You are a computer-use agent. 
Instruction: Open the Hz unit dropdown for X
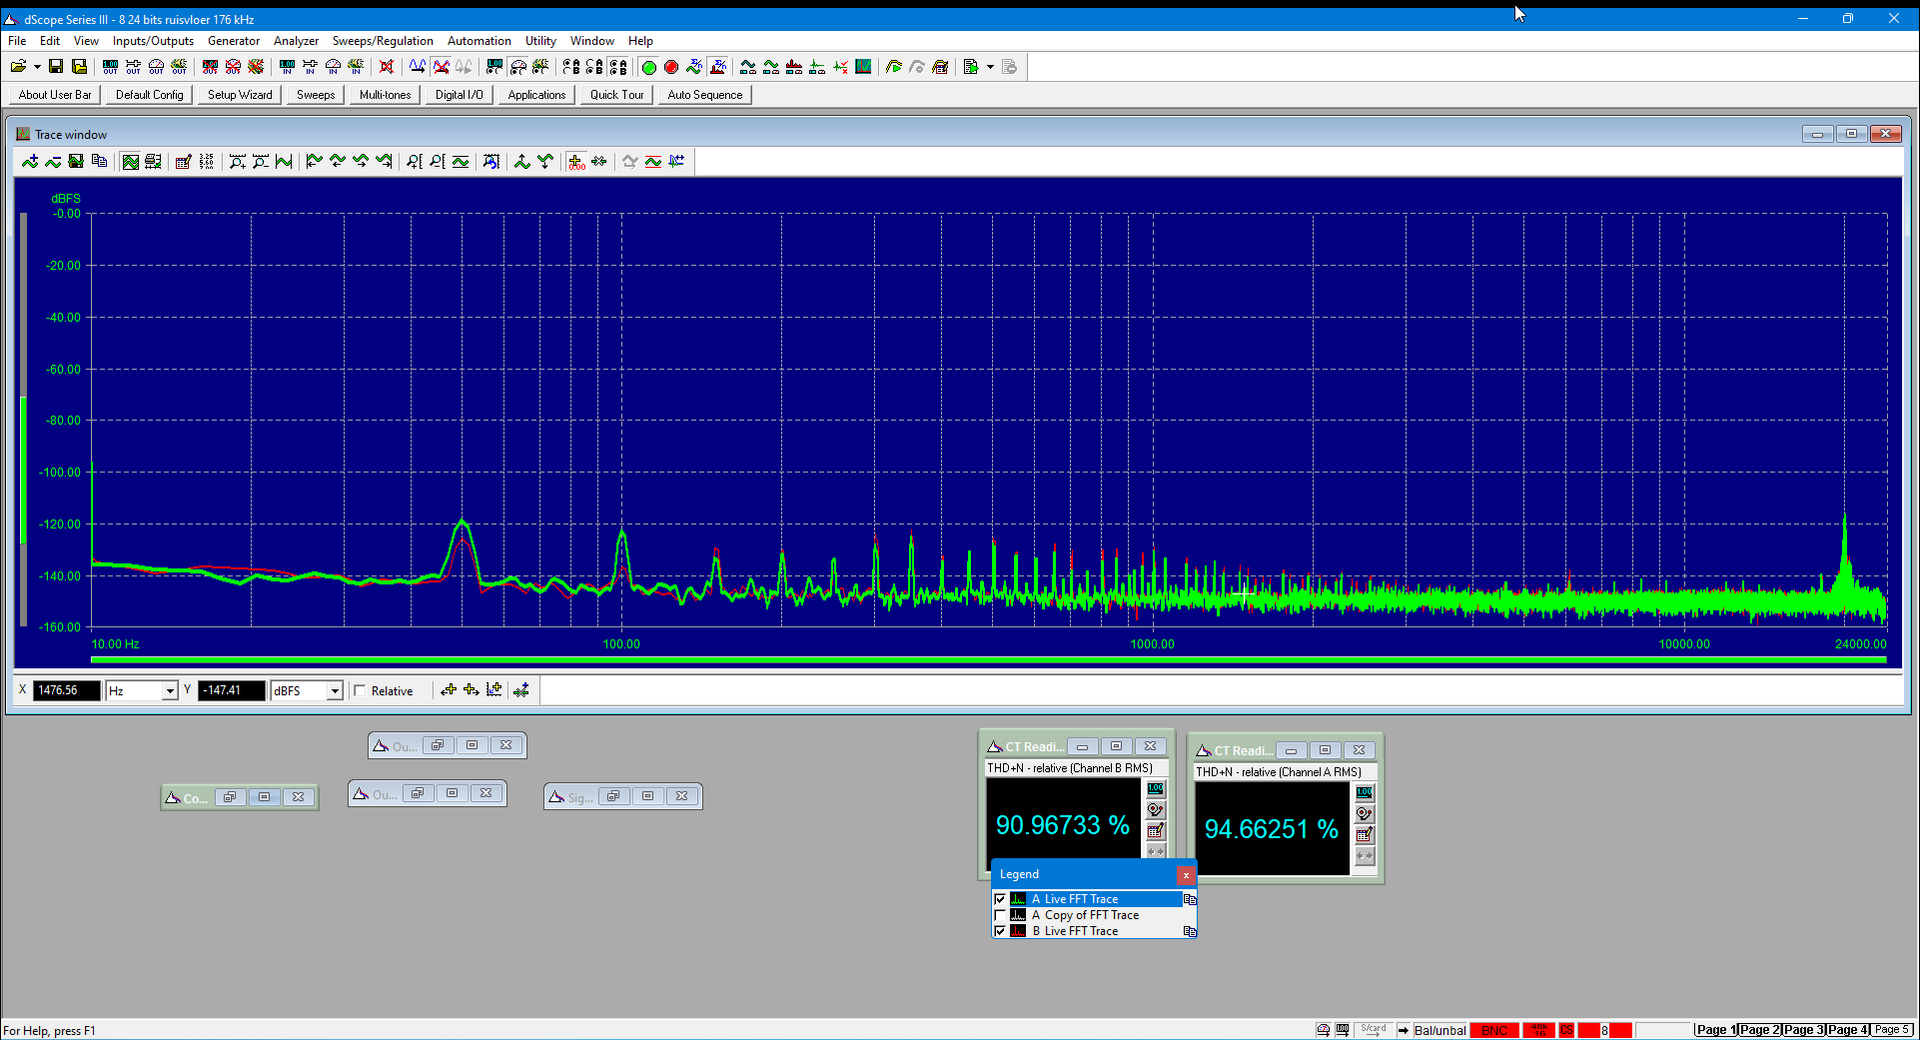(x=170, y=691)
